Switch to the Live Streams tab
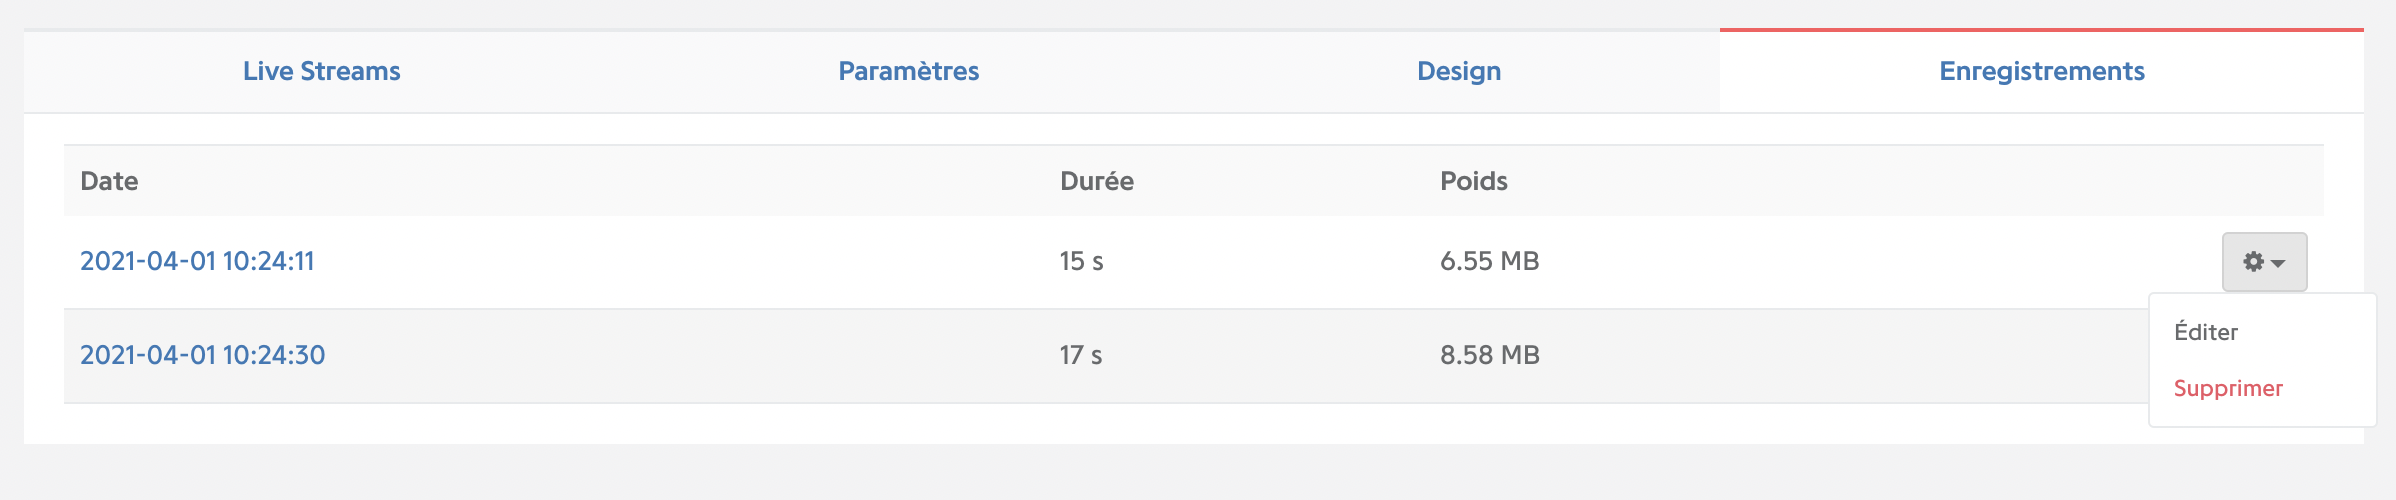 pyautogui.click(x=321, y=71)
